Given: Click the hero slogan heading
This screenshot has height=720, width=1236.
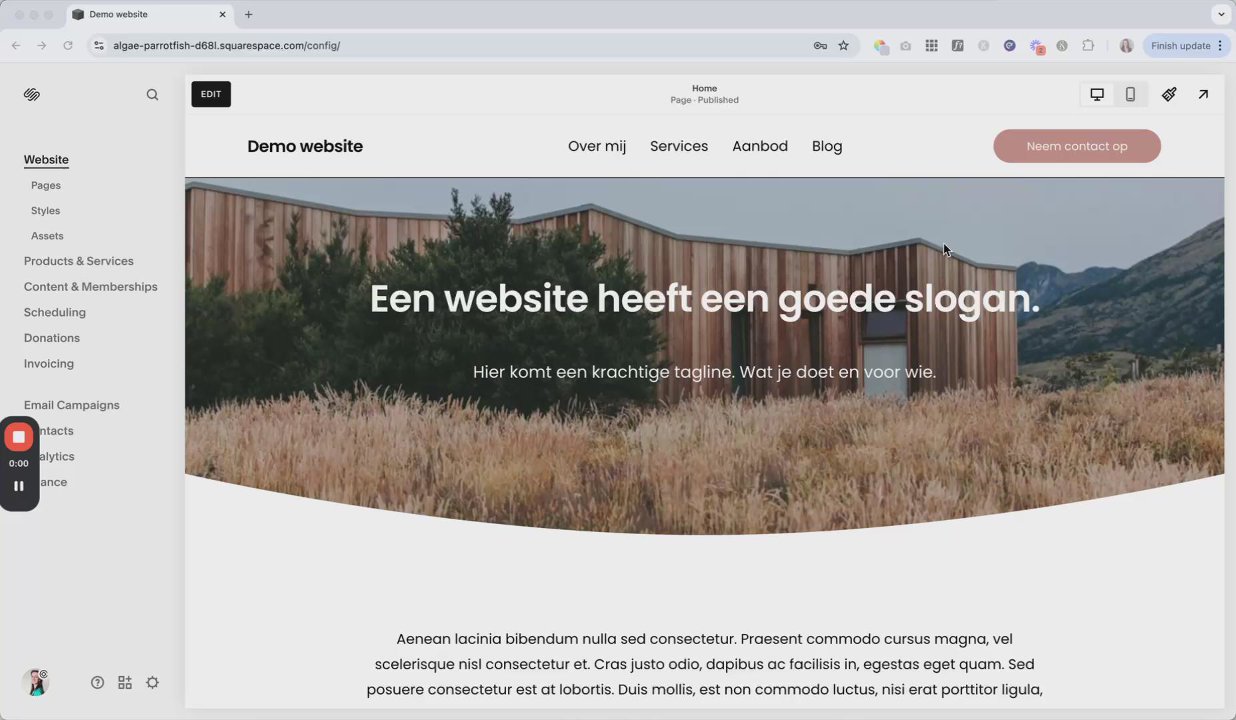Looking at the screenshot, I should 705,299.
